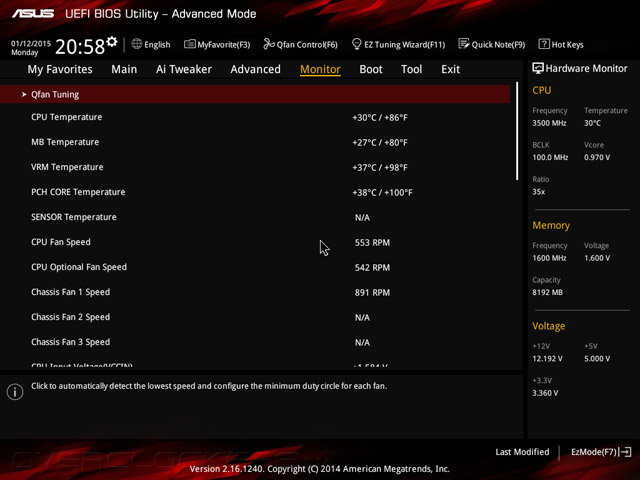Open Quick Note(F9)
The width and height of the screenshot is (640, 480).
click(x=498, y=45)
